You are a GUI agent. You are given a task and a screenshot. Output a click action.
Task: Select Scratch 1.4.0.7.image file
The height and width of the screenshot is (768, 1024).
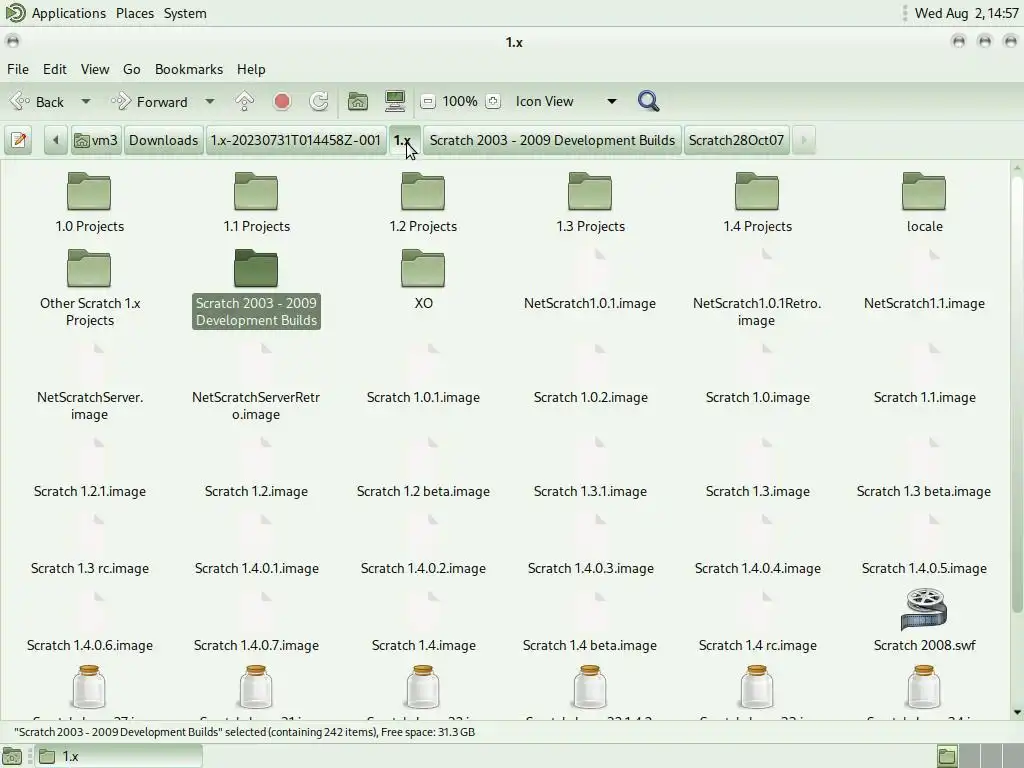[256, 645]
